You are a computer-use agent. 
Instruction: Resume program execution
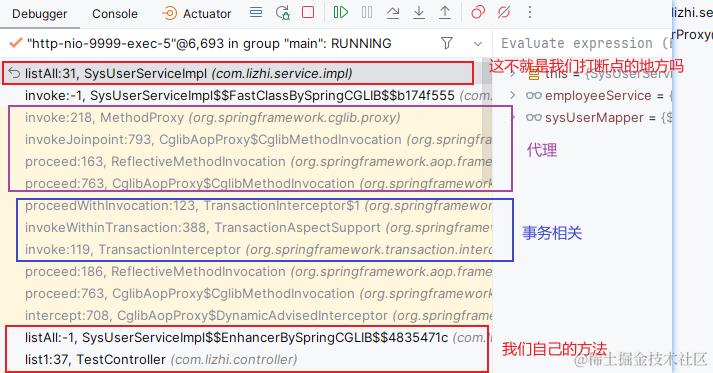pos(341,12)
